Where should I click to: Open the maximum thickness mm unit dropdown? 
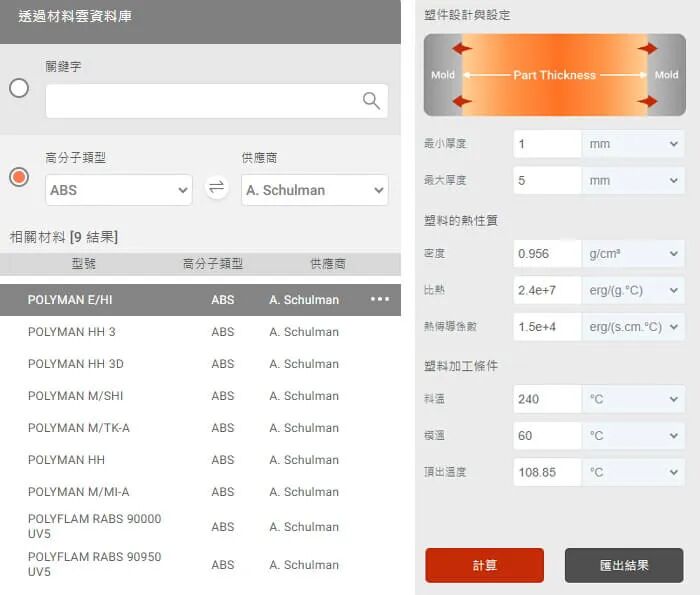pyautogui.click(x=633, y=180)
